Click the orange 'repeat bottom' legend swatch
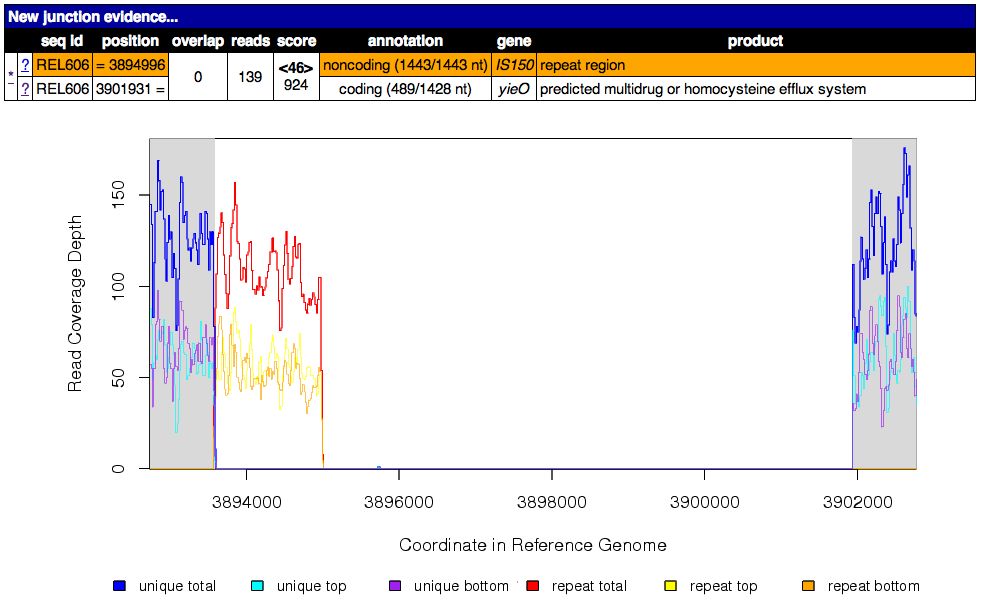Viewport: 981px width, 607px height. pyautogui.click(x=808, y=586)
